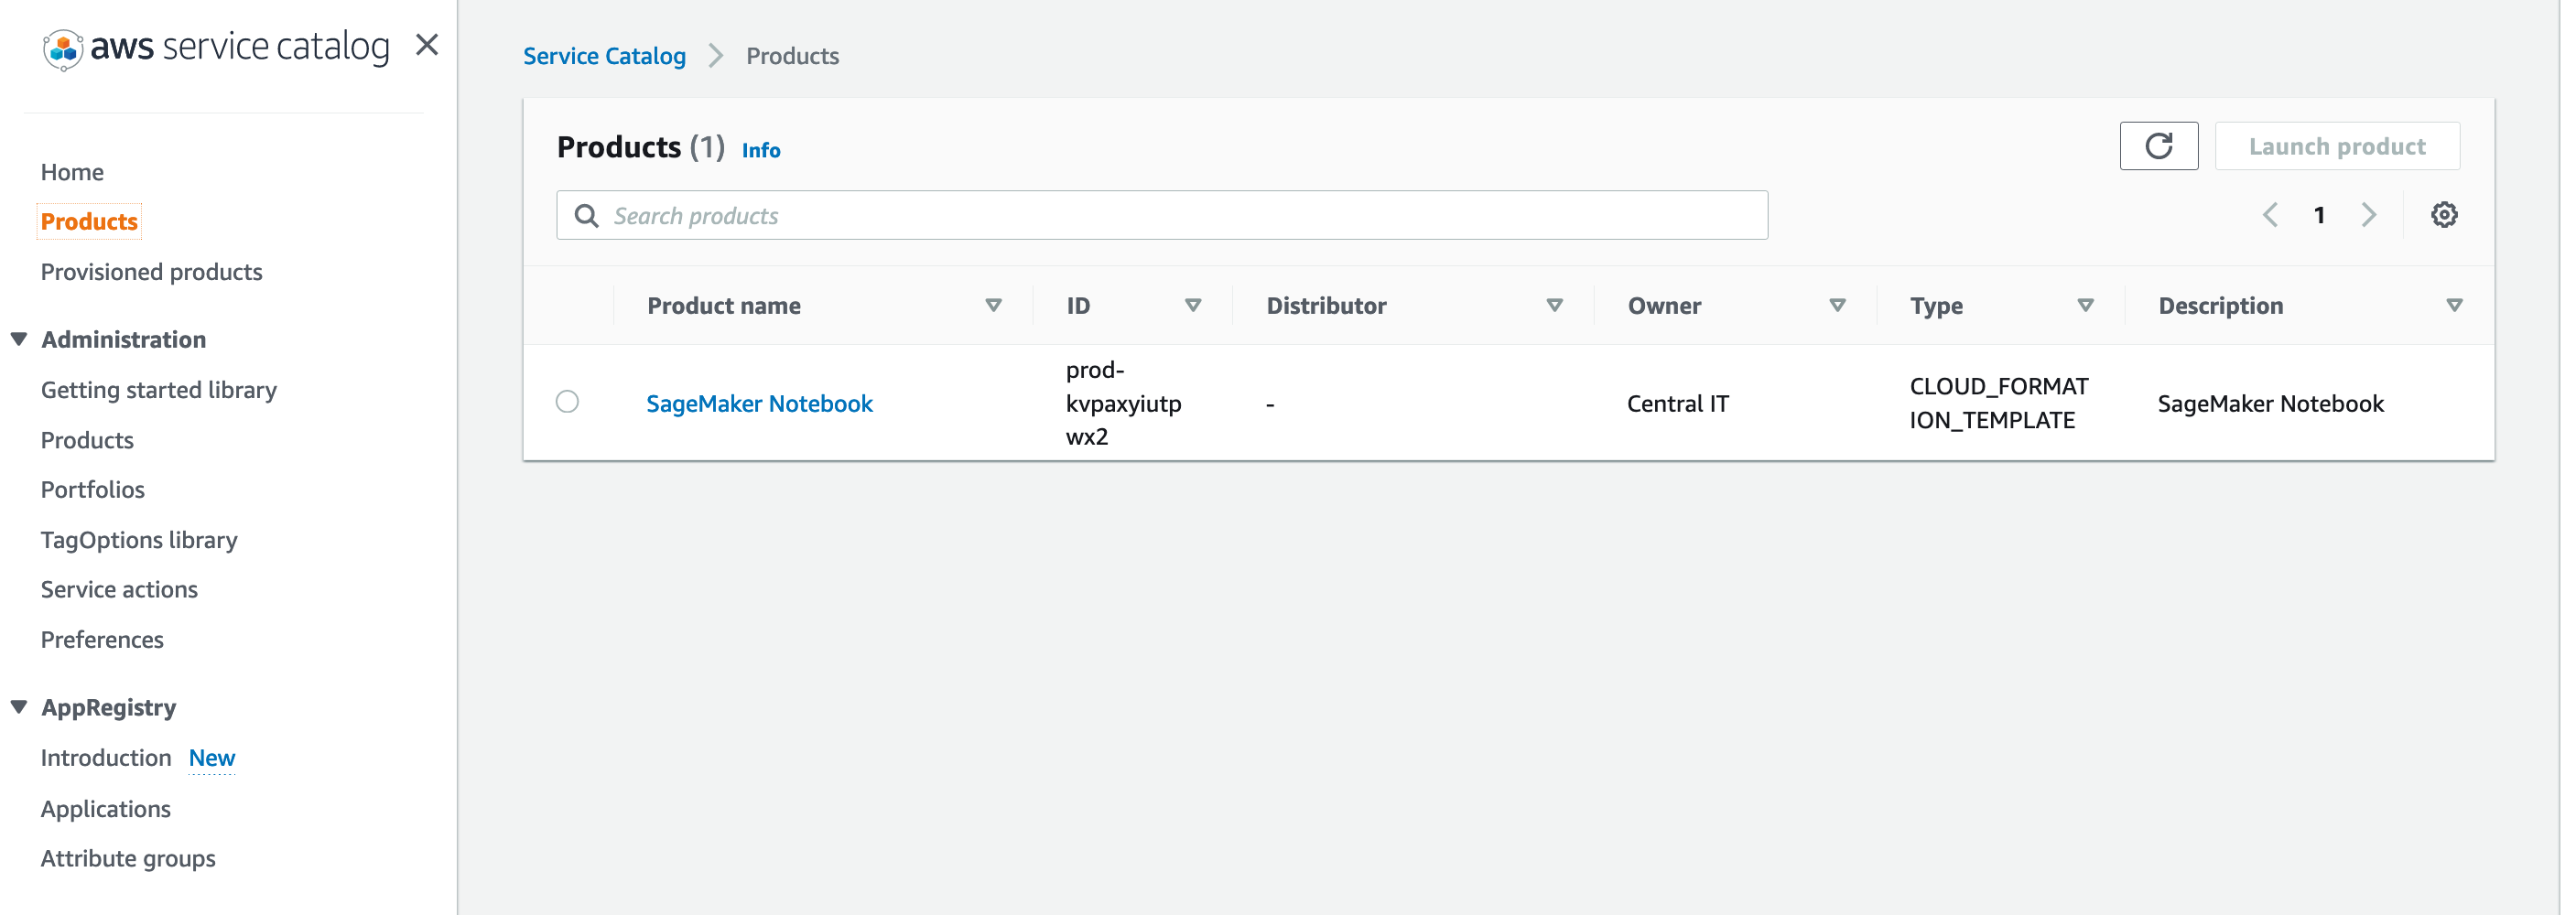The height and width of the screenshot is (915, 2576).
Task: Click the Type column header
Action: tap(1936, 306)
